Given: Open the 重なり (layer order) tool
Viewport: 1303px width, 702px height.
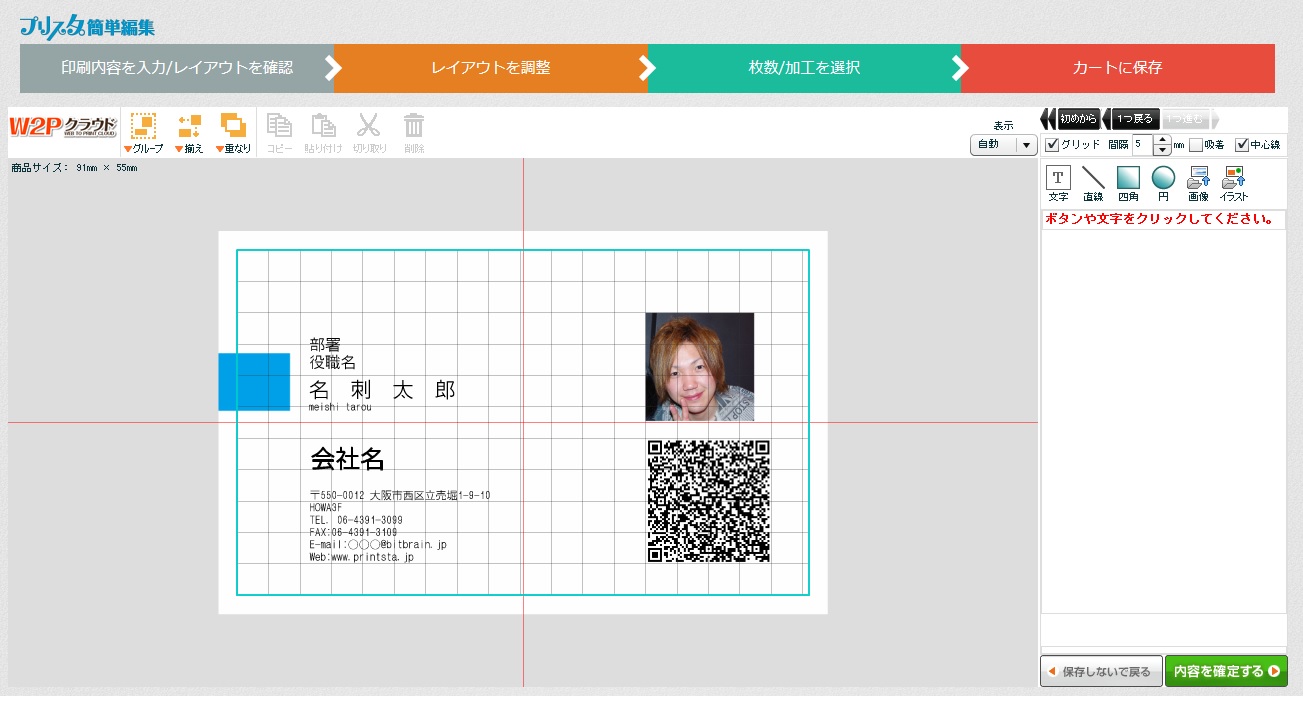Looking at the screenshot, I should coord(233,126).
